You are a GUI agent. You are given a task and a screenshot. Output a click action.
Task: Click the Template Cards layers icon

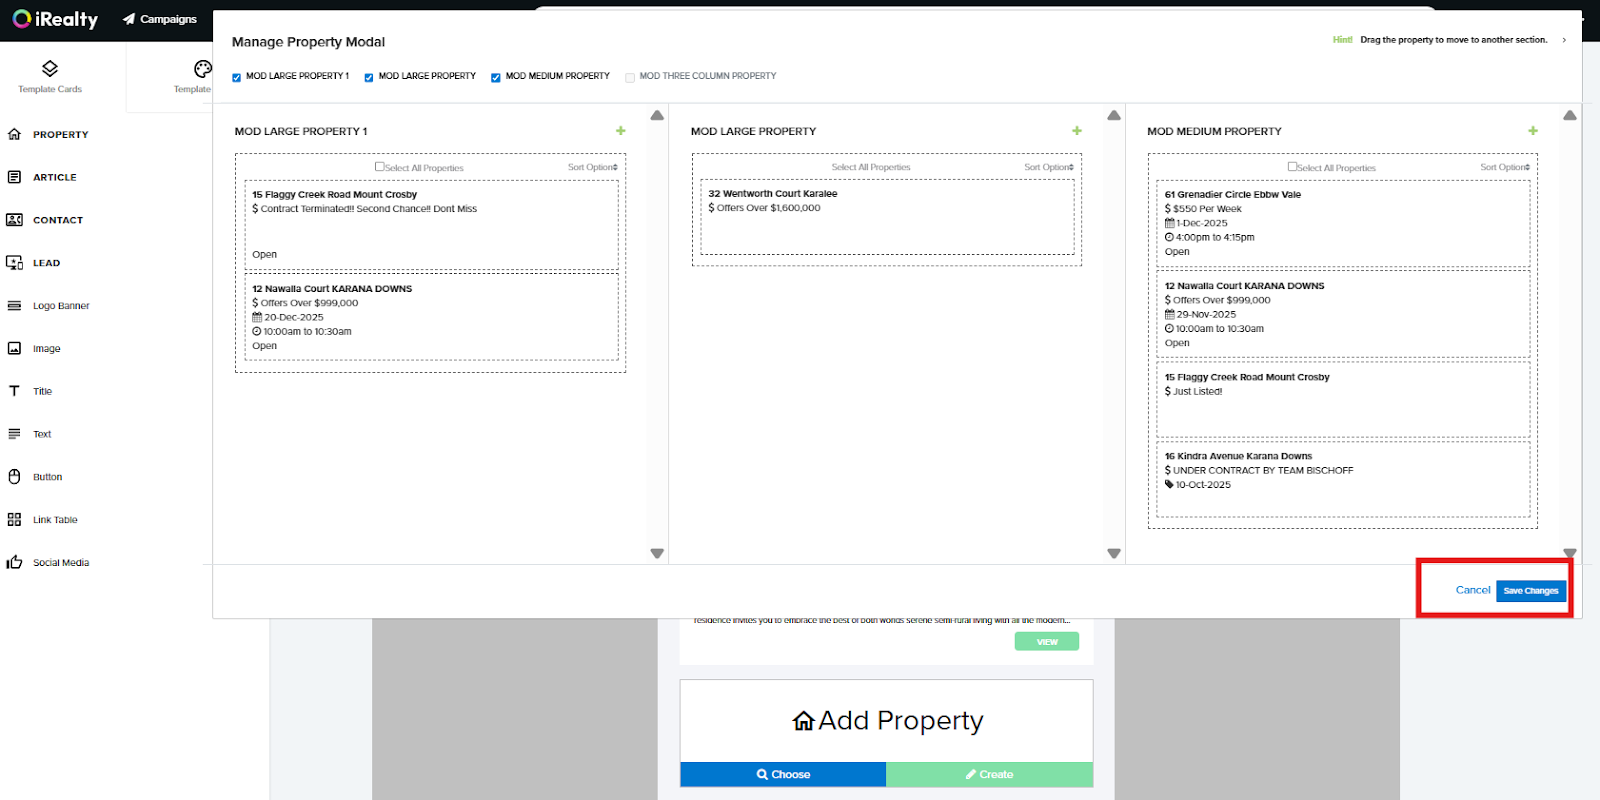coord(50,69)
